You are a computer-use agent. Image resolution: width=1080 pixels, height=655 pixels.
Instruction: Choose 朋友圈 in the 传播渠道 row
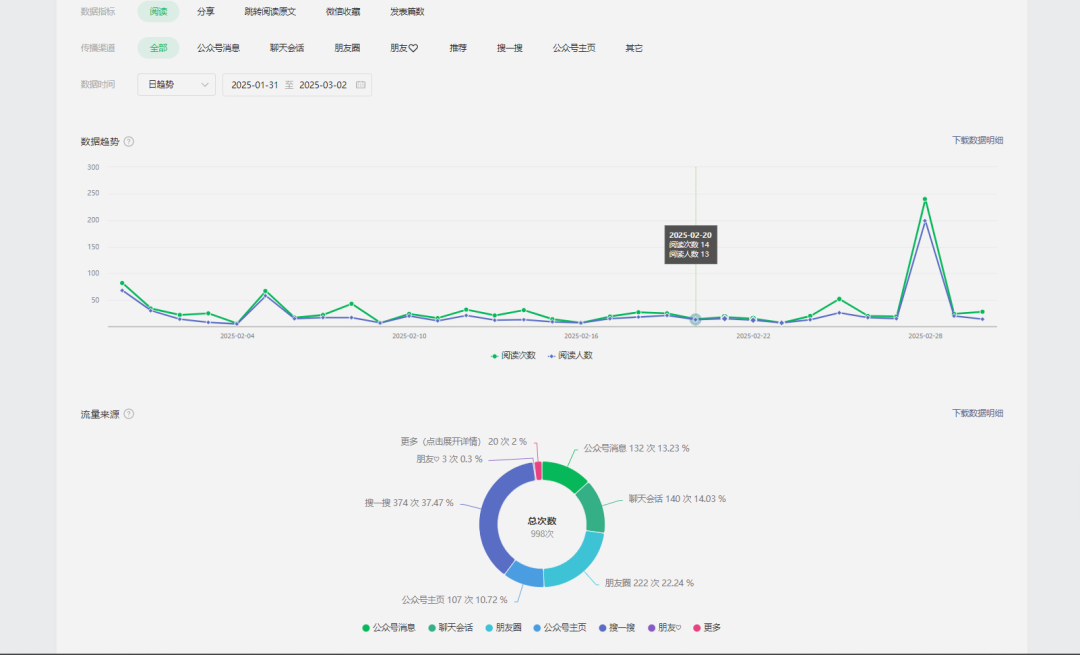coord(347,48)
